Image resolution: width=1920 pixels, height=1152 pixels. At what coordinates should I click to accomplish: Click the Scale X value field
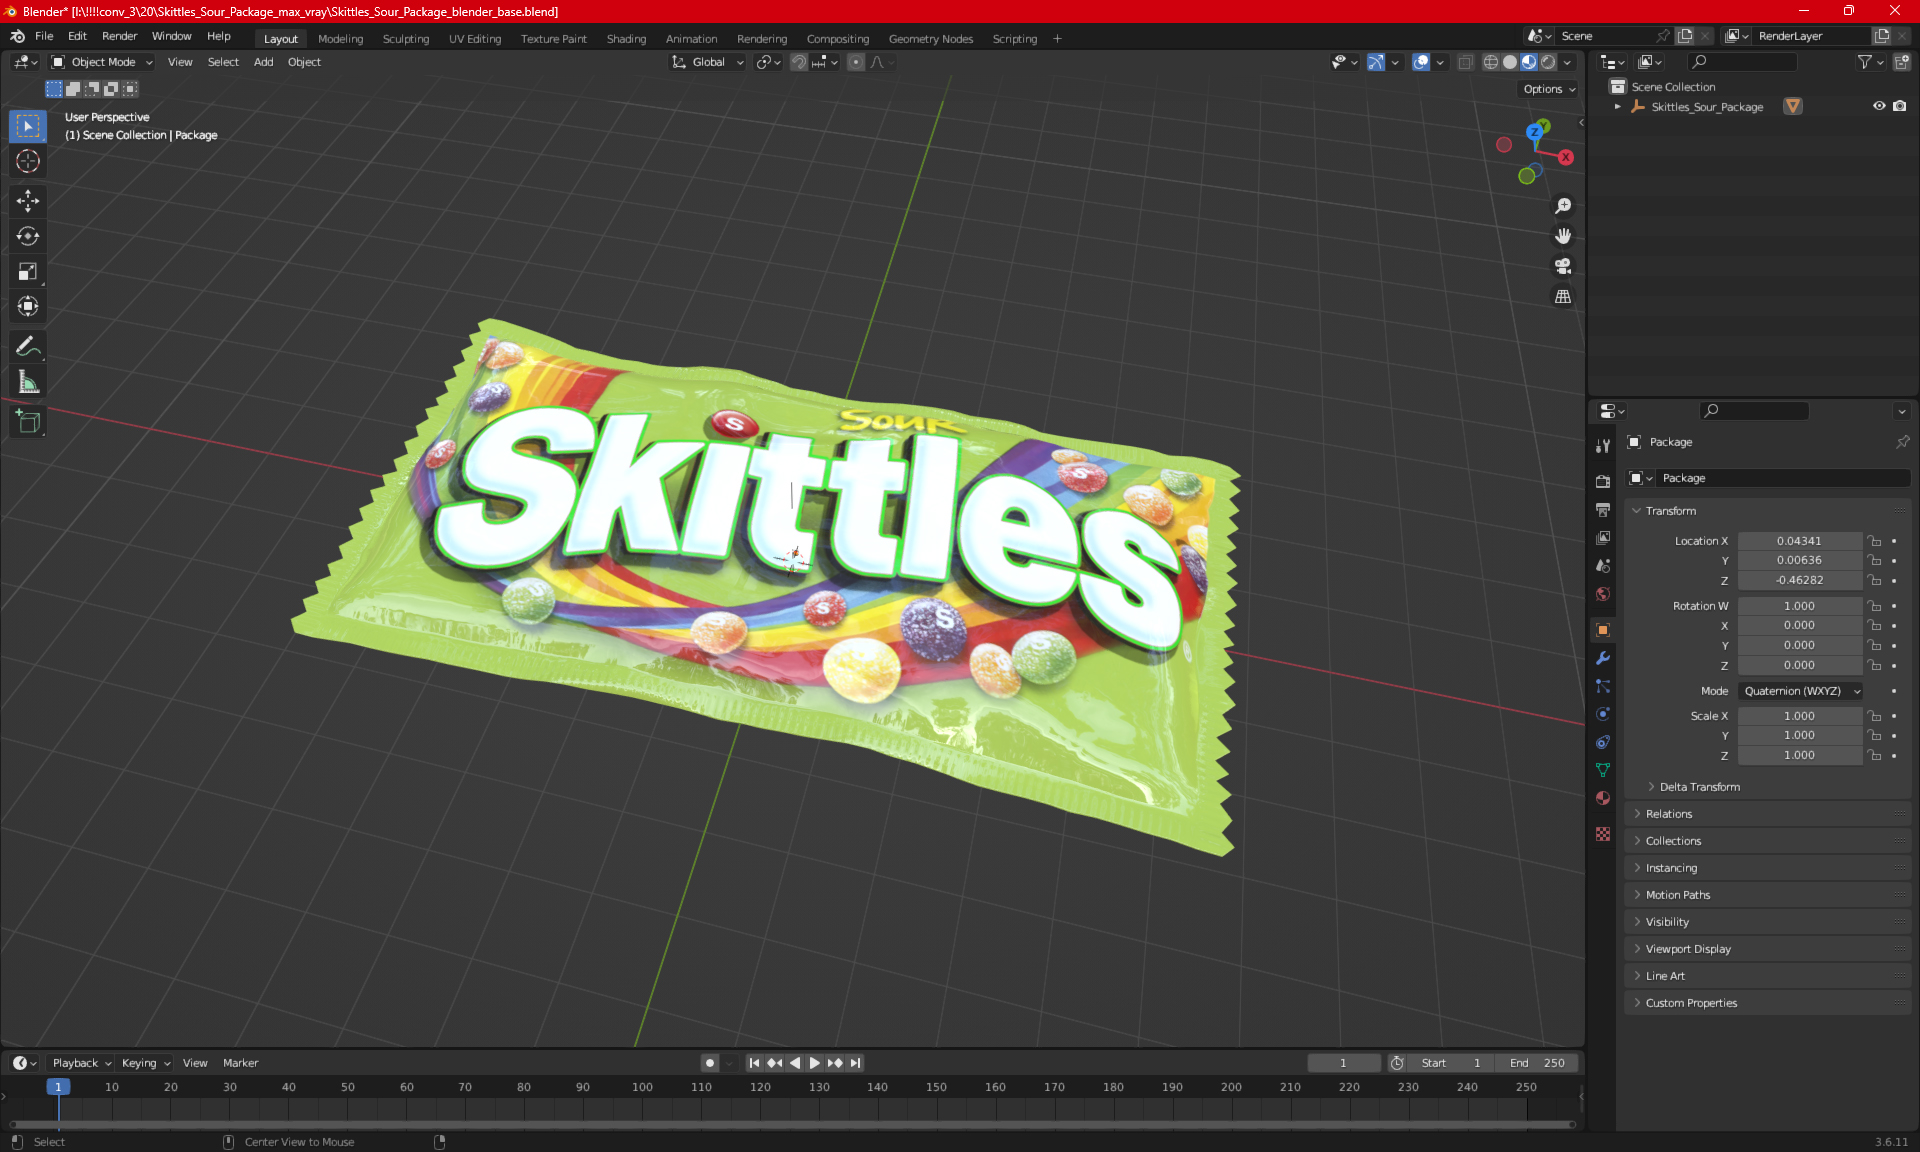coord(1798,716)
